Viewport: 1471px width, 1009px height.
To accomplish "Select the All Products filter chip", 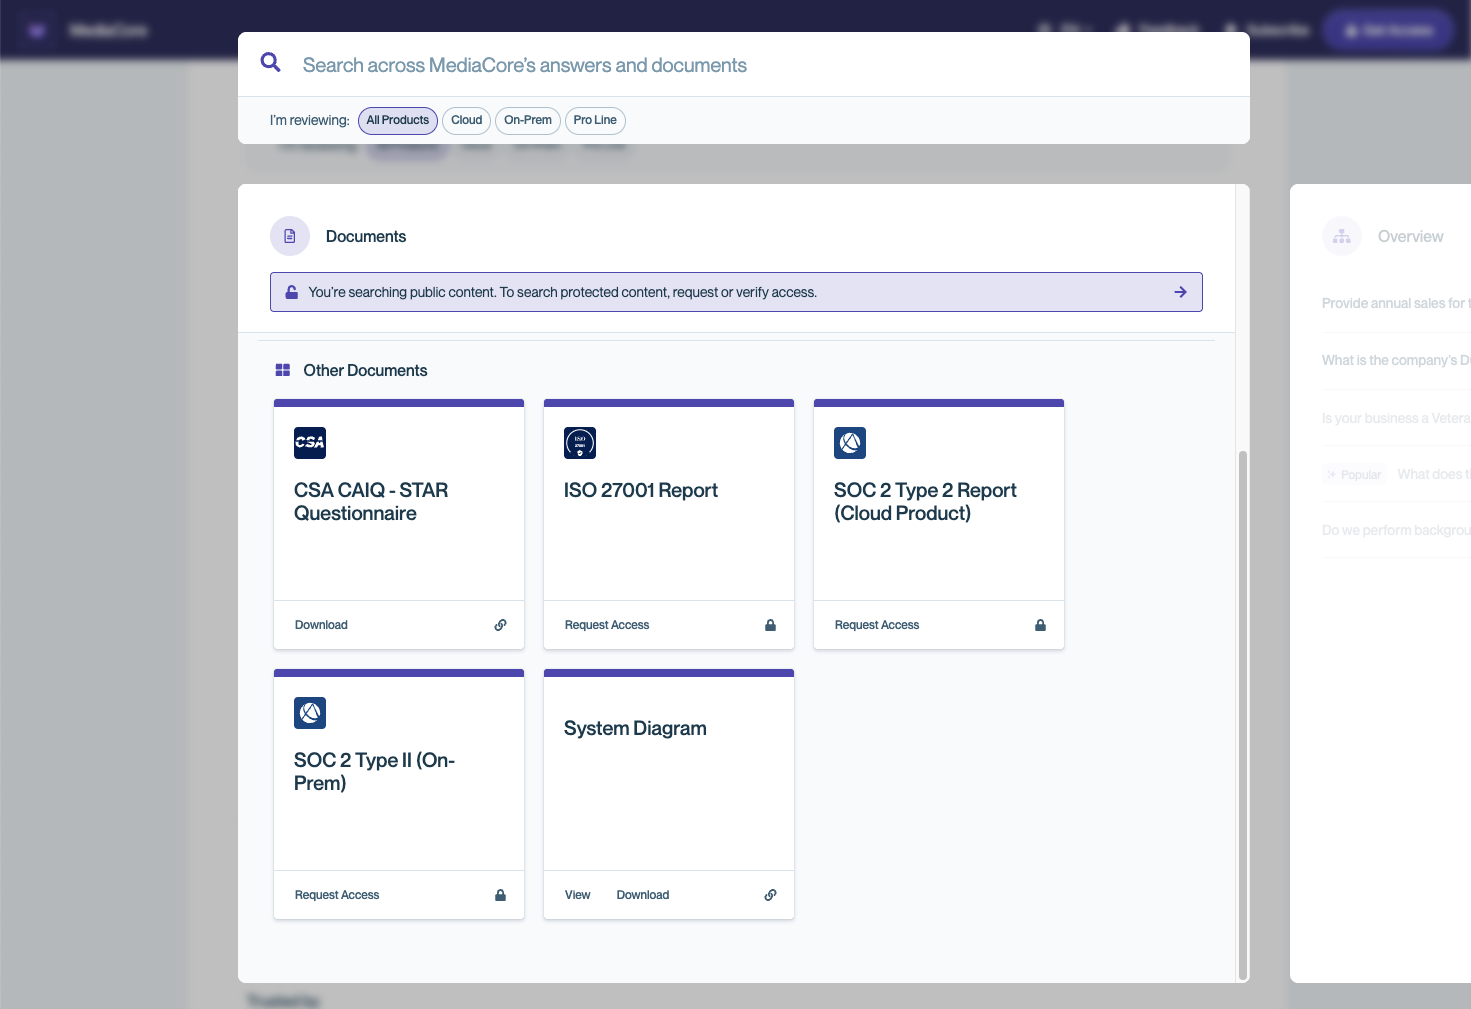I will coord(397,120).
